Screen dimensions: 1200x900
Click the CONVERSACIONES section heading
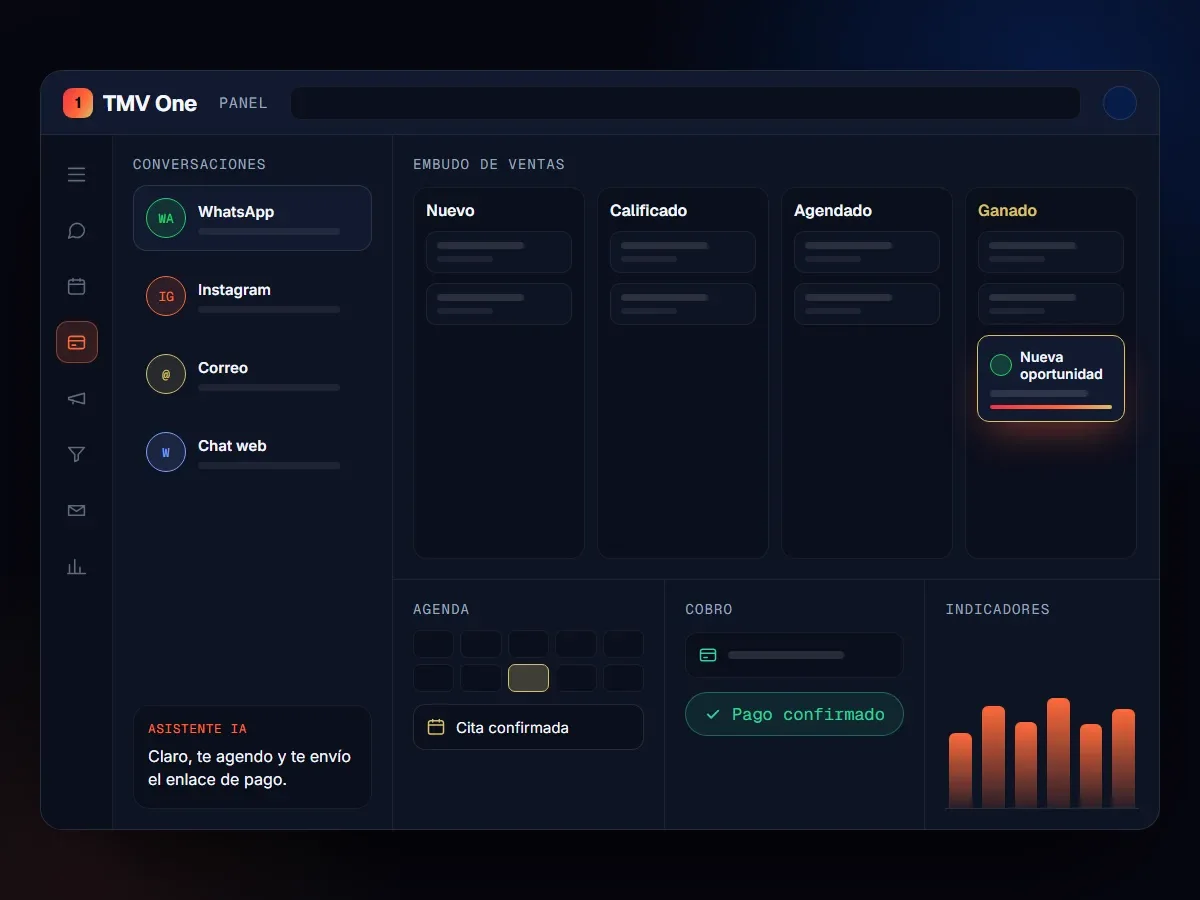click(199, 164)
